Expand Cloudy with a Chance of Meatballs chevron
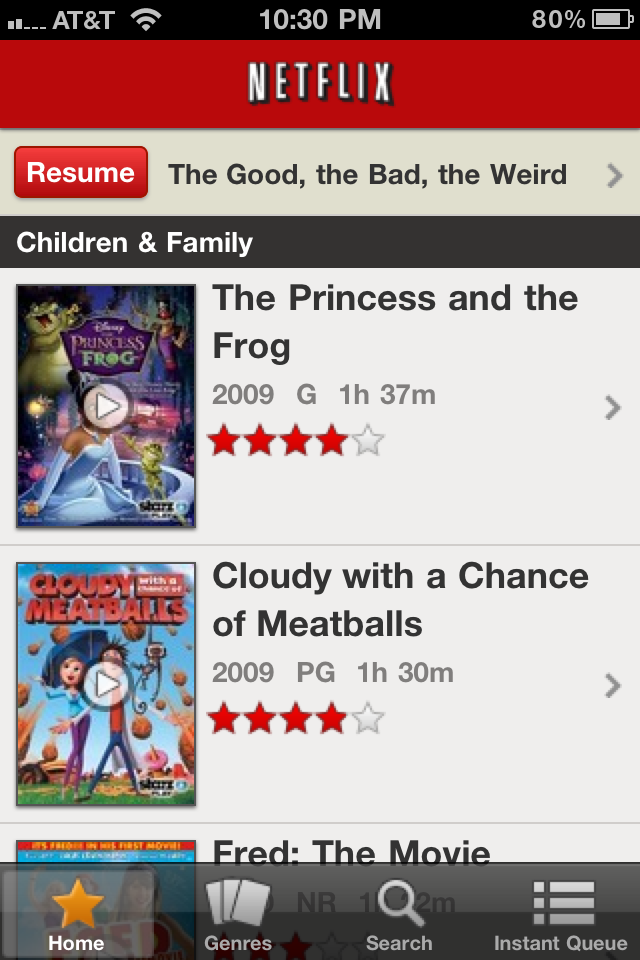640x960 pixels. pyautogui.click(x=613, y=685)
